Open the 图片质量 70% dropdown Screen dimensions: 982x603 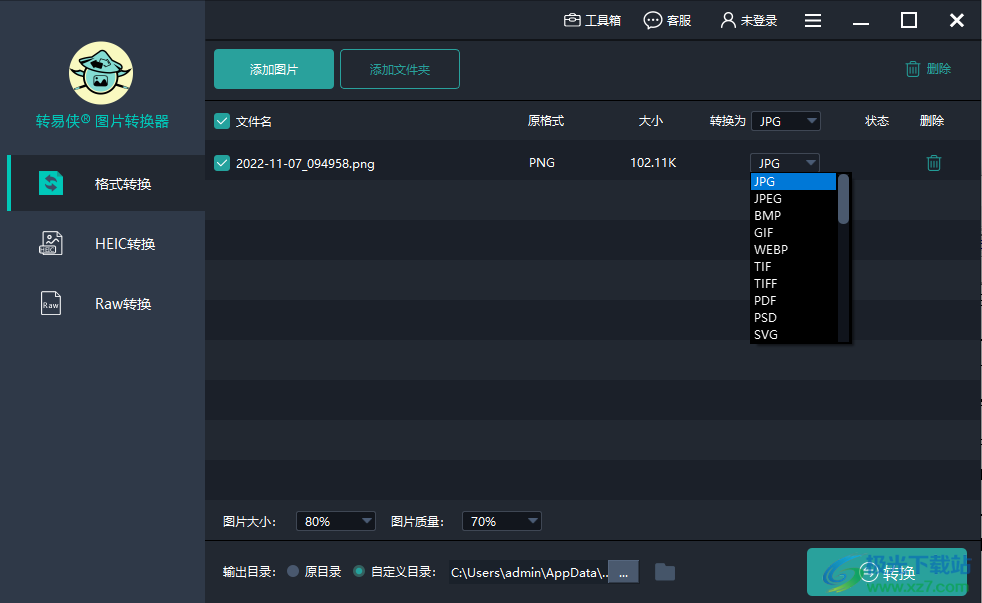[501, 520]
